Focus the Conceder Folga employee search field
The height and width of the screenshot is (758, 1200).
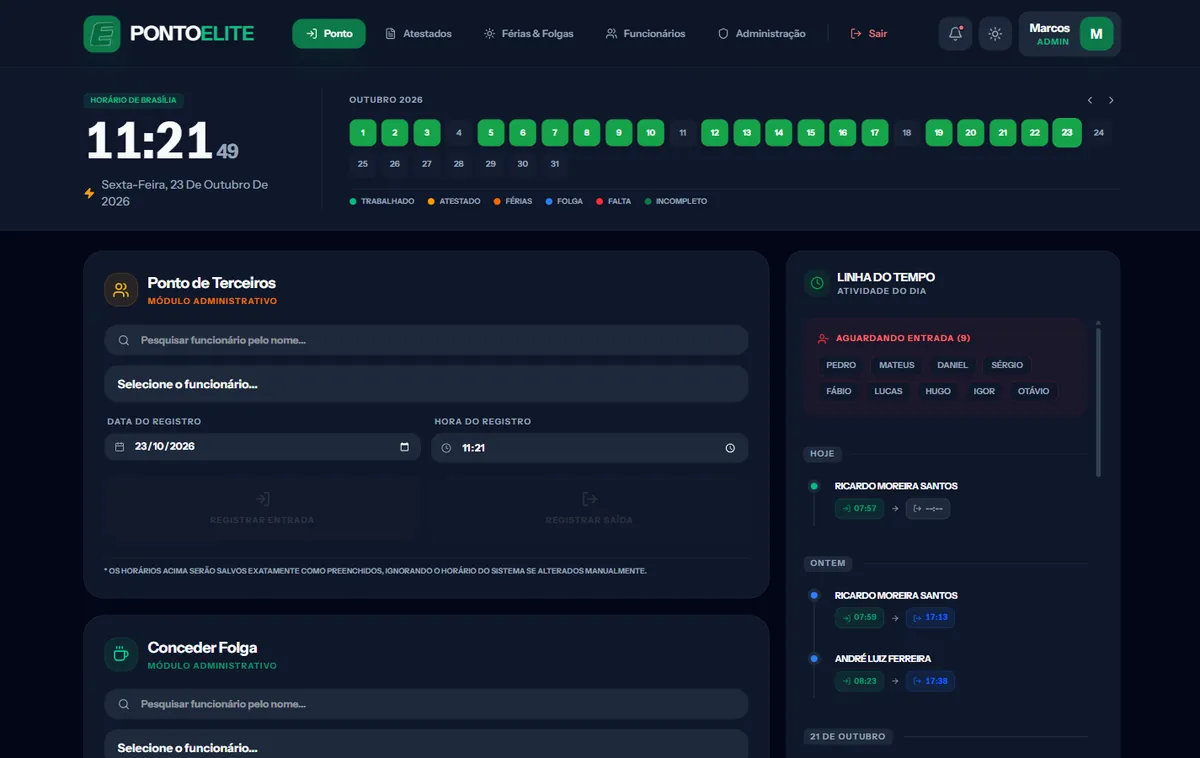[426, 704]
